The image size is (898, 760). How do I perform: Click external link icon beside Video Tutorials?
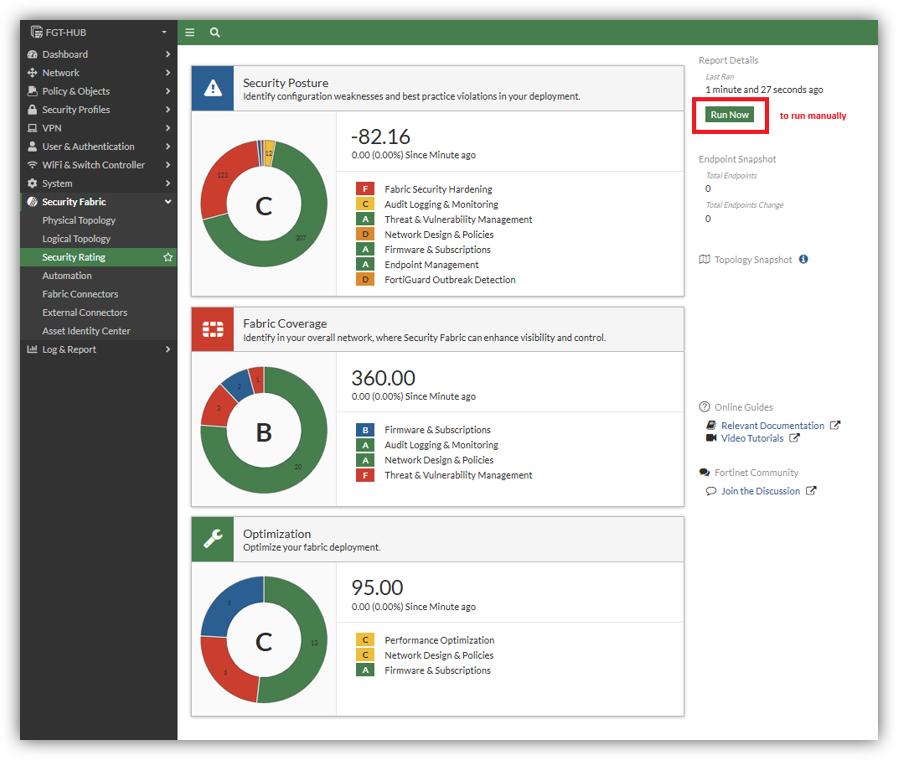(794, 438)
